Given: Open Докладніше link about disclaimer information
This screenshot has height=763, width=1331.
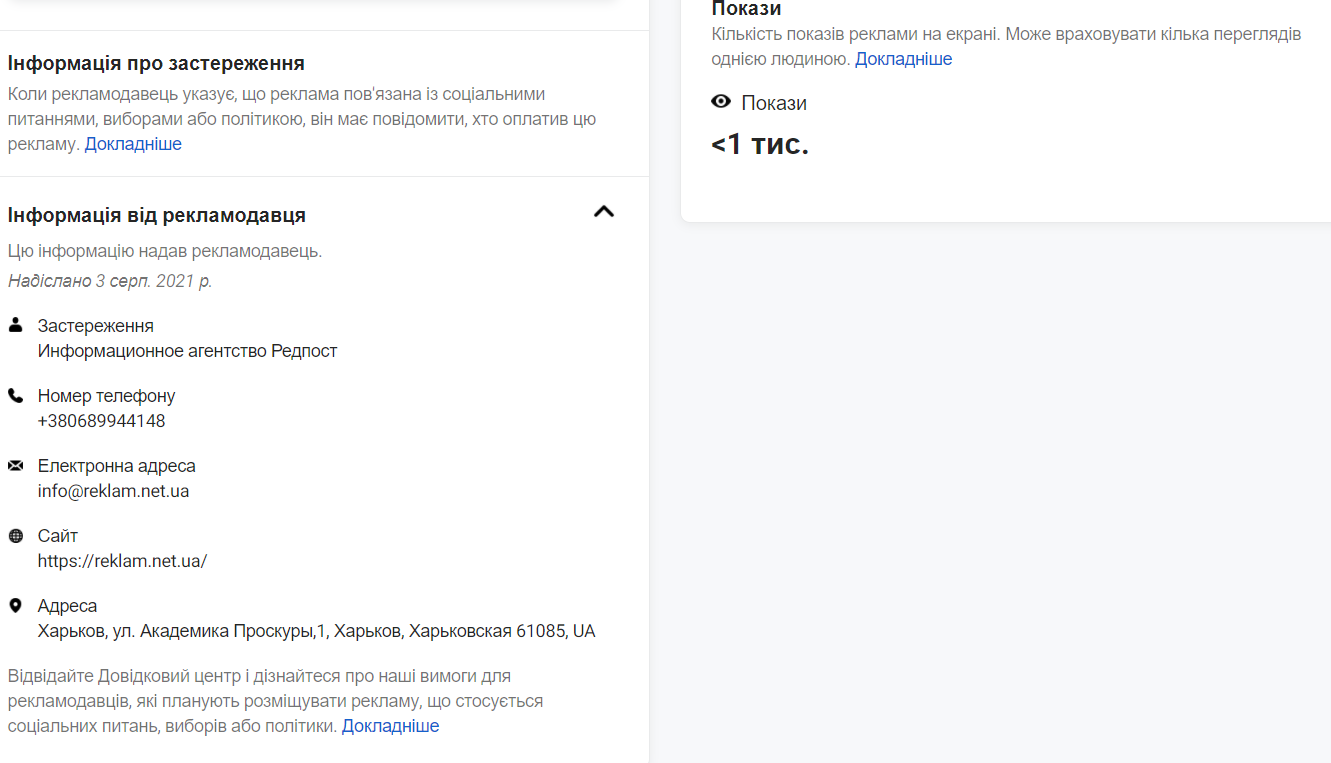Looking at the screenshot, I should pyautogui.click(x=133, y=144).
